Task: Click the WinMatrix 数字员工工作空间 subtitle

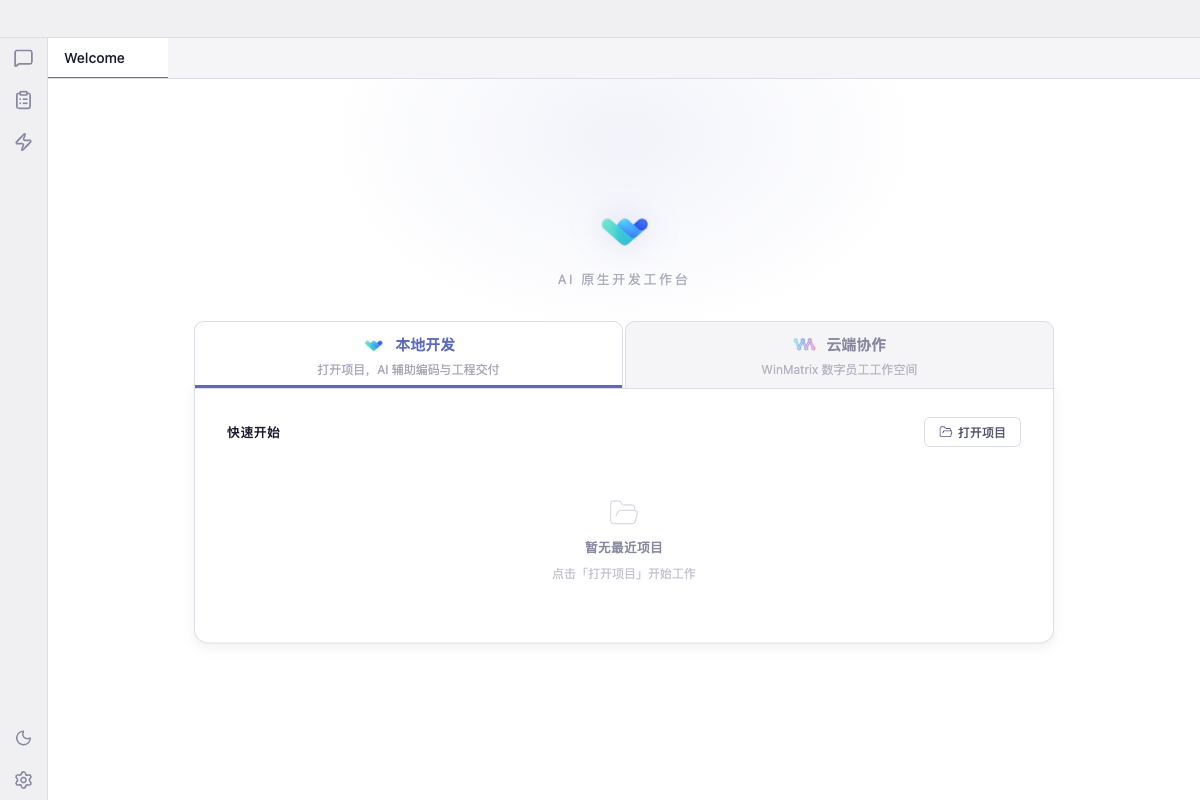Action: click(839, 370)
